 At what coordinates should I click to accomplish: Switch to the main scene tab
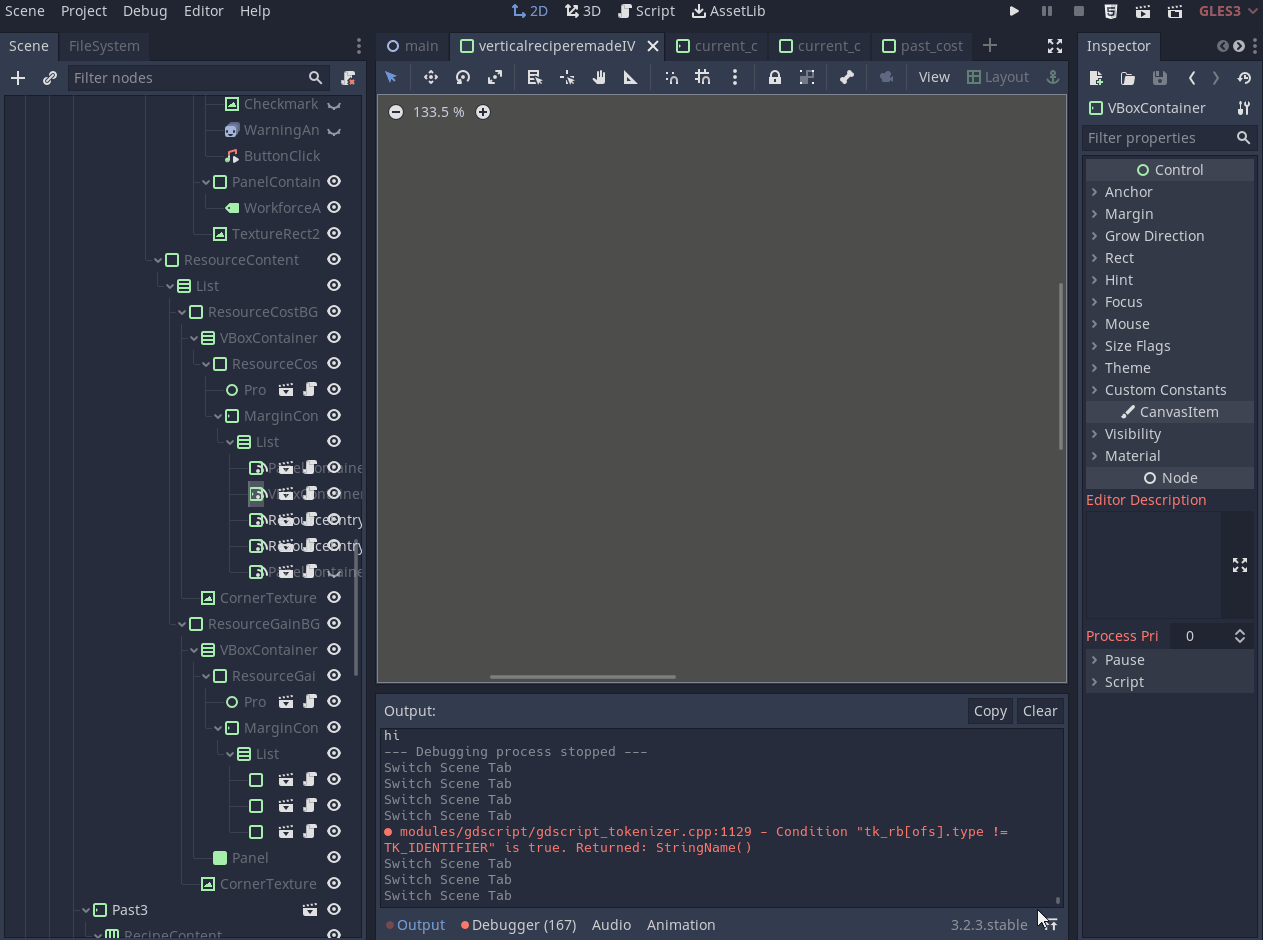tap(413, 46)
